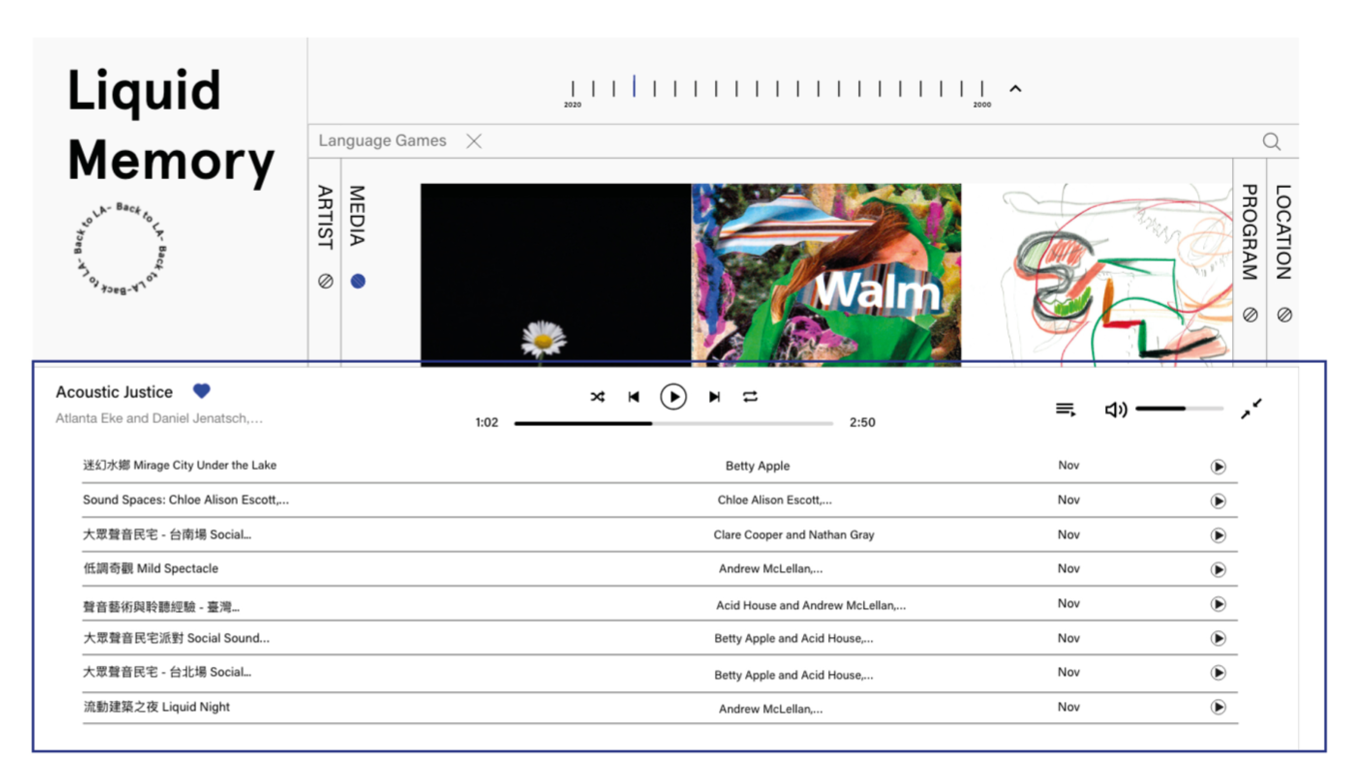1358x782 pixels.
Task: Skip to the next track
Action: click(713, 396)
